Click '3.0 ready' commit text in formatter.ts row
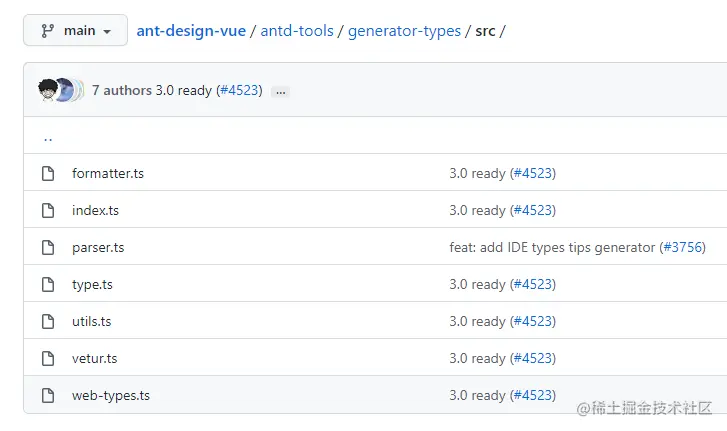Viewport: 727px width, 431px height. pos(477,173)
